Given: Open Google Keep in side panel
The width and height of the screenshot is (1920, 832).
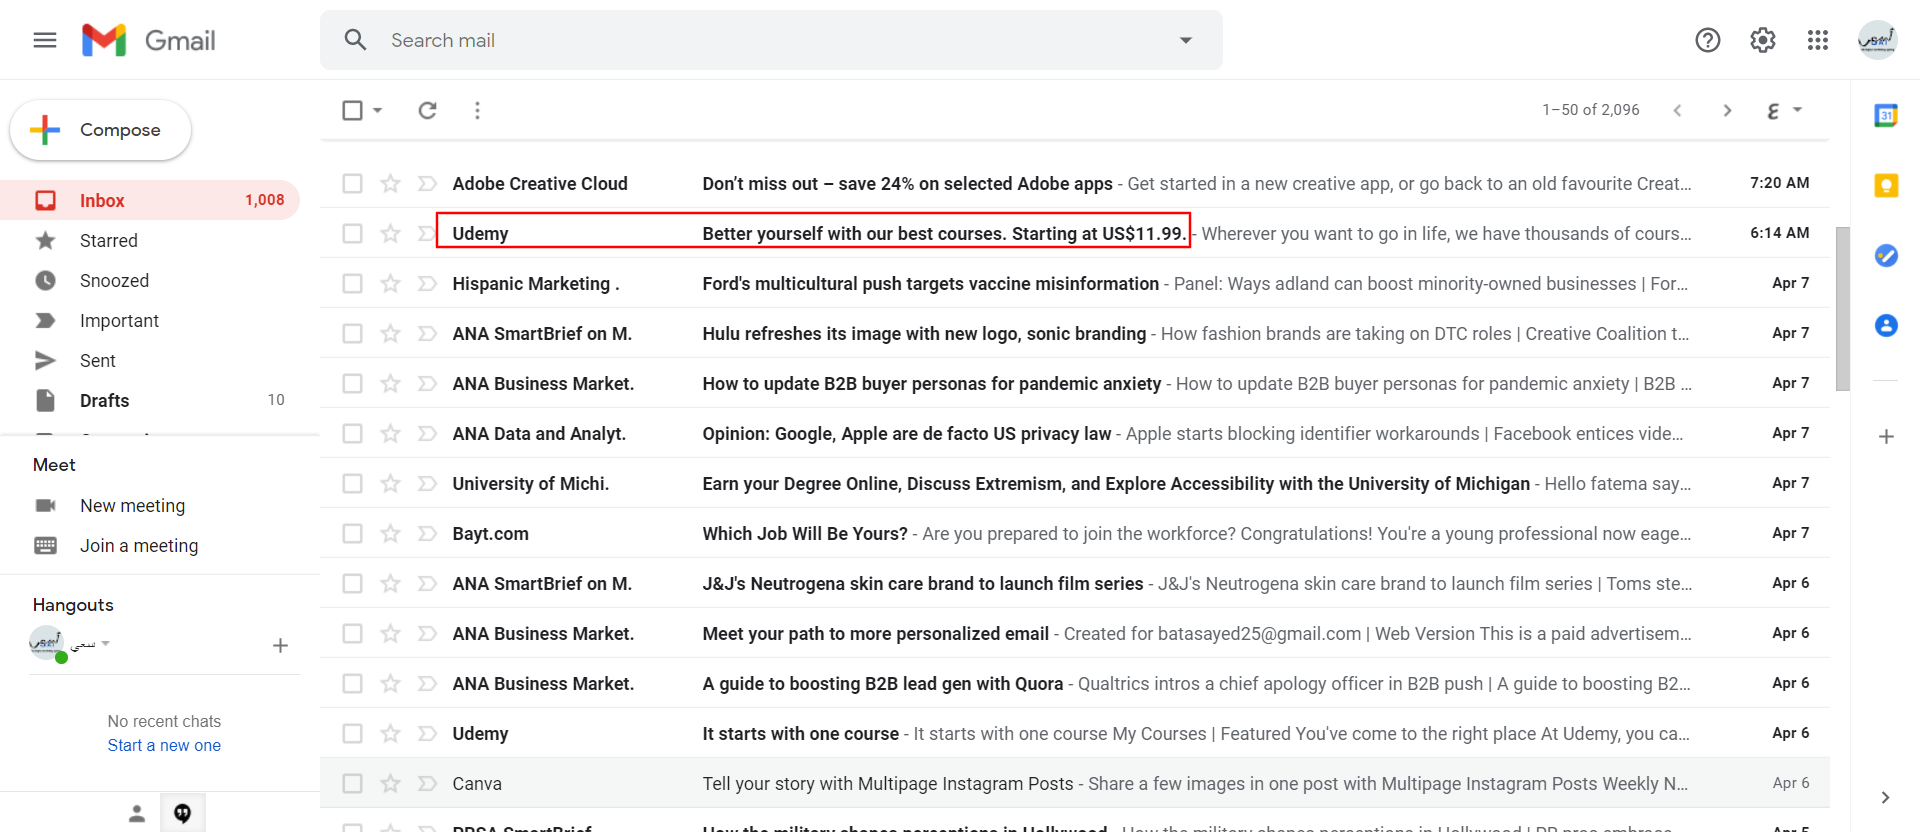Looking at the screenshot, I should [x=1886, y=185].
